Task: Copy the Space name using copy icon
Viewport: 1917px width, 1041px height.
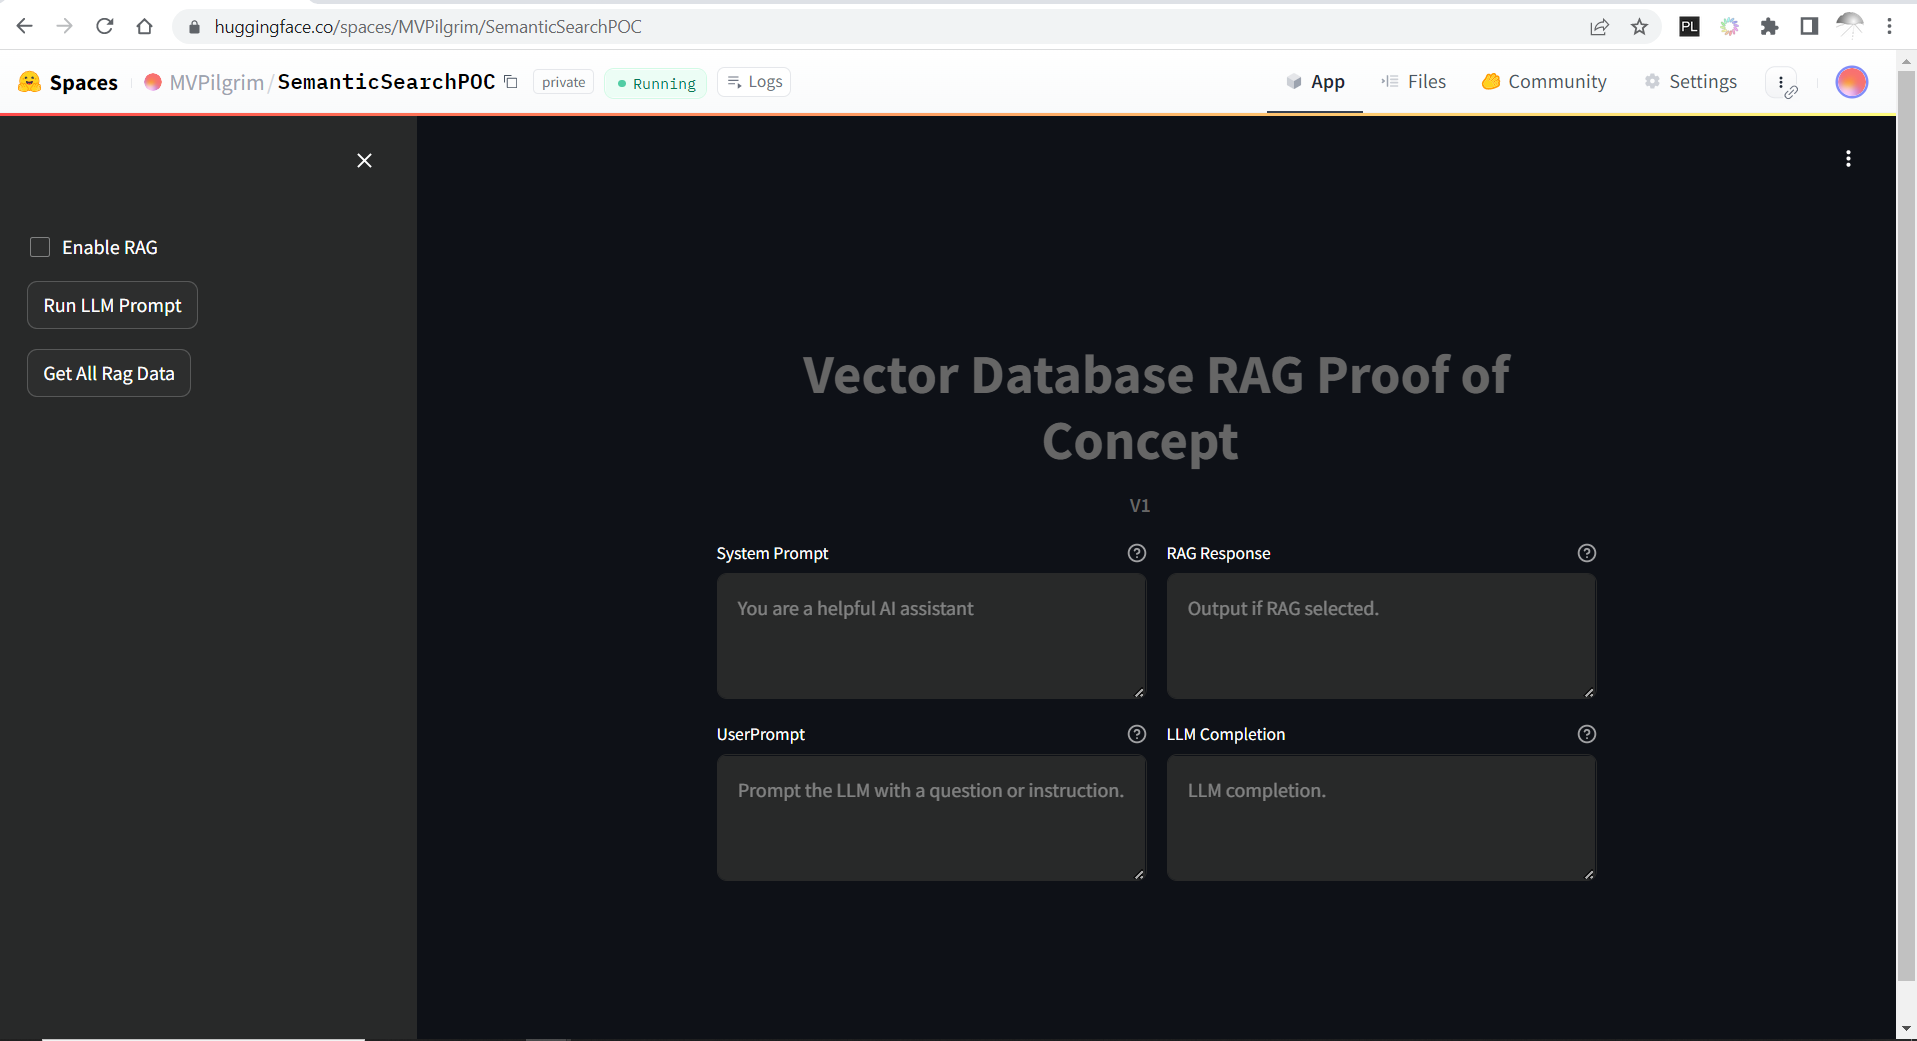Action: [x=511, y=82]
